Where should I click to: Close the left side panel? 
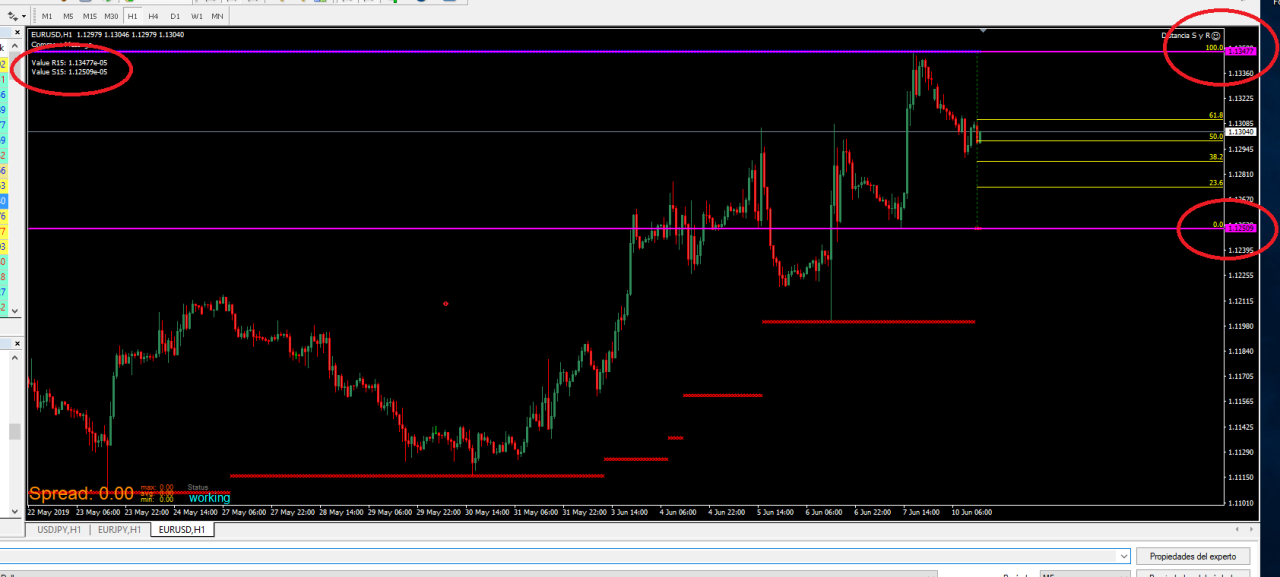(x=15, y=34)
